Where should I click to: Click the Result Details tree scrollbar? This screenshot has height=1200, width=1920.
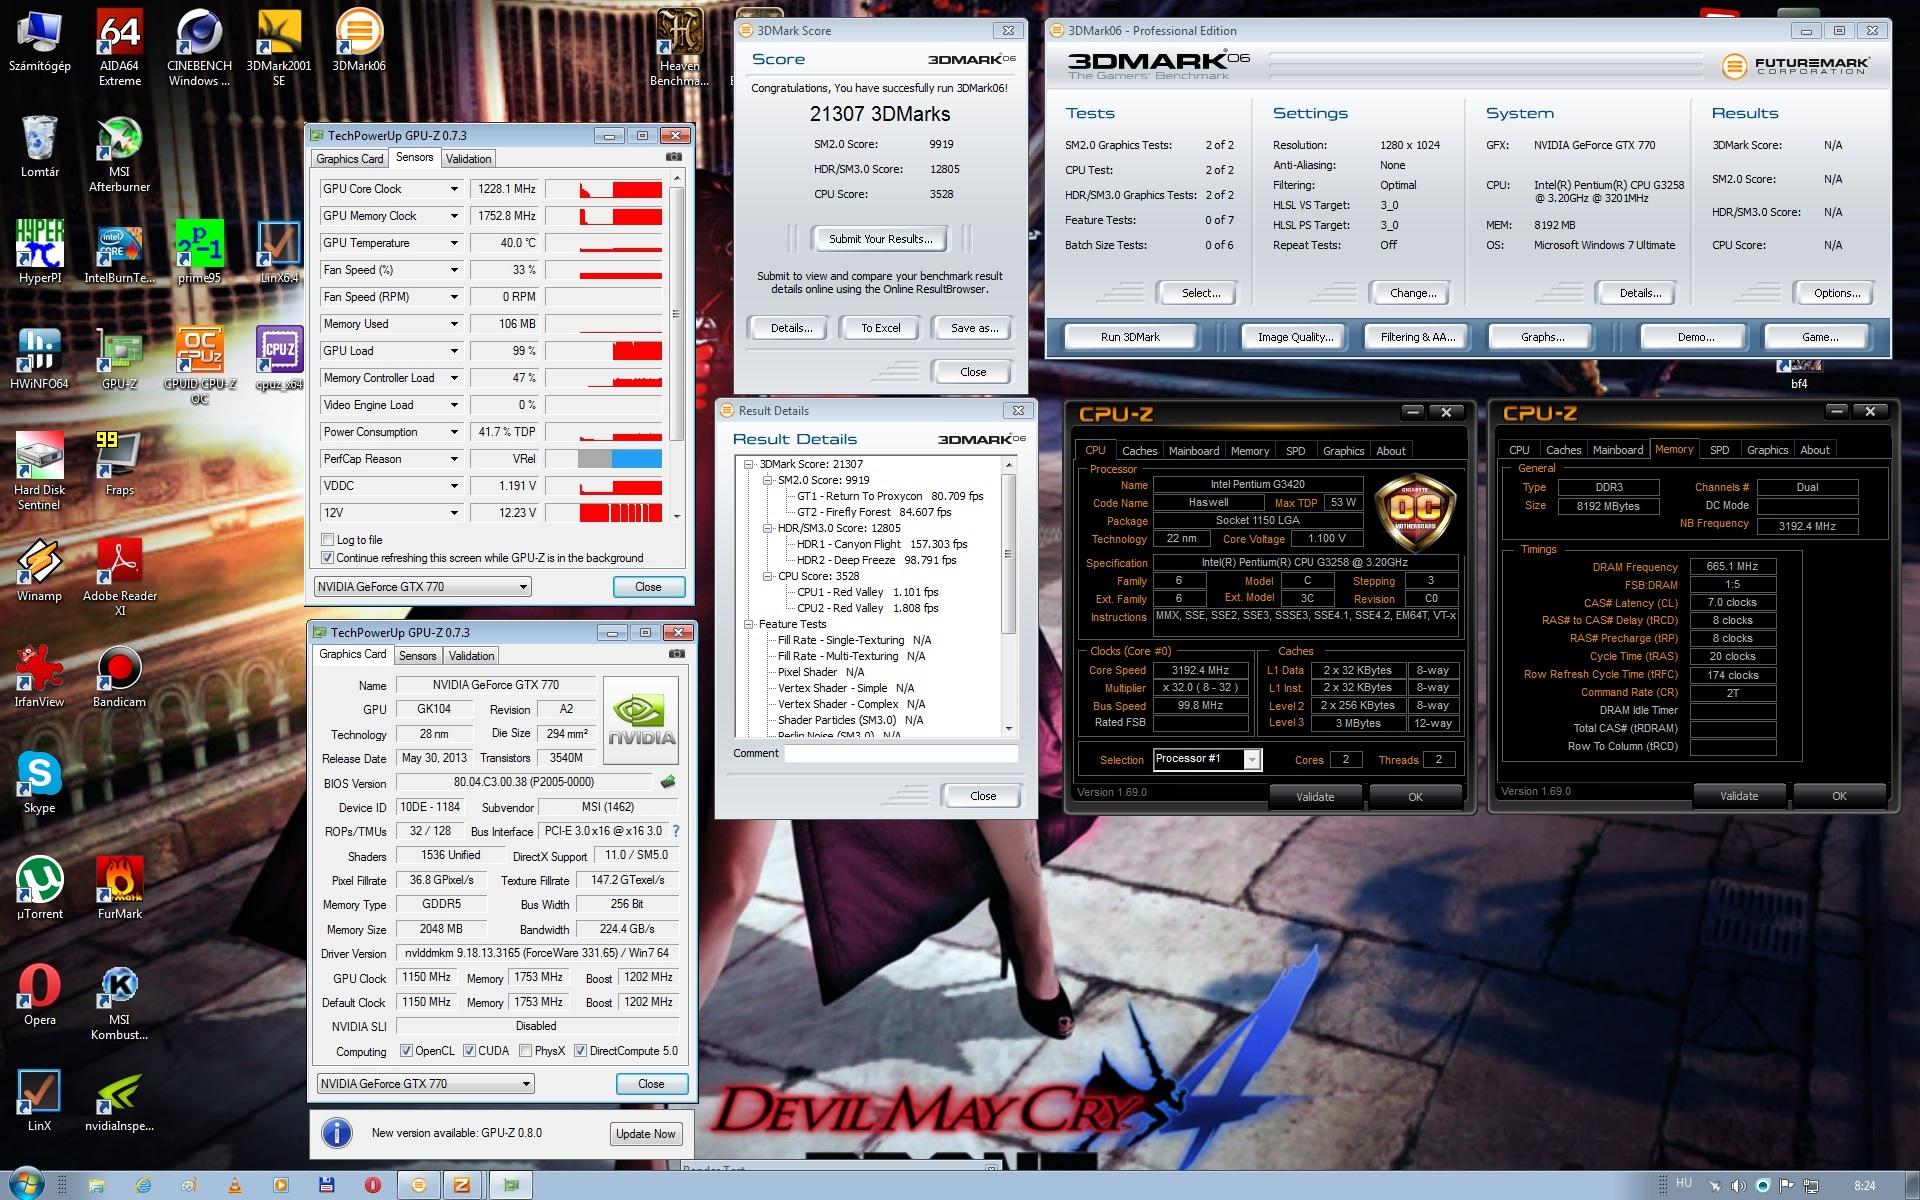point(1008,597)
